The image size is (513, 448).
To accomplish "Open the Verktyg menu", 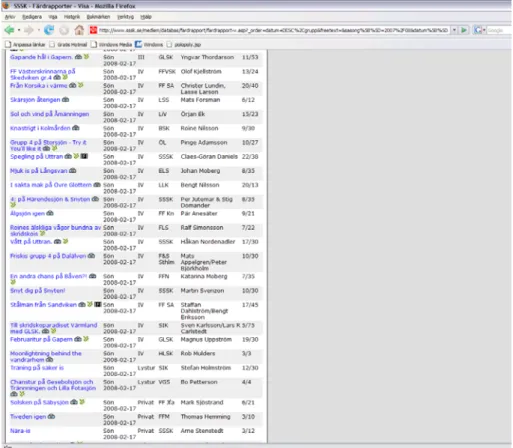I will tap(125, 17).
